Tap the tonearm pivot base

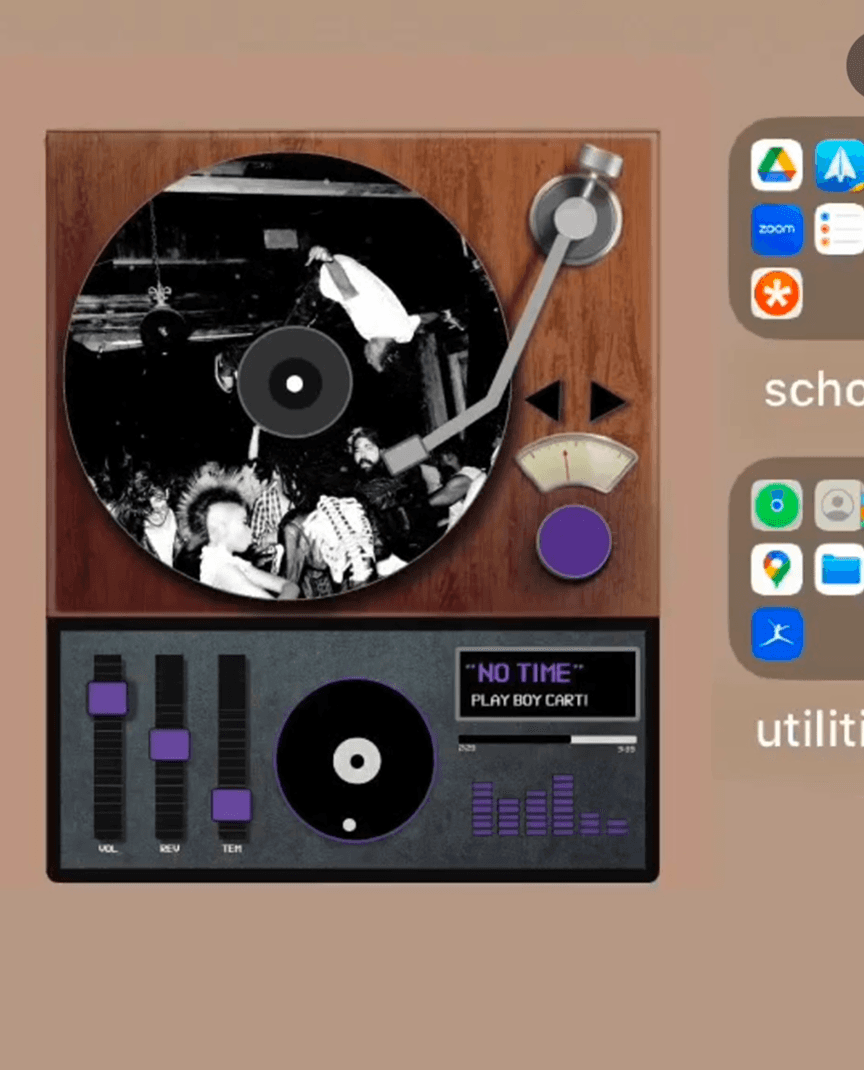point(575,218)
